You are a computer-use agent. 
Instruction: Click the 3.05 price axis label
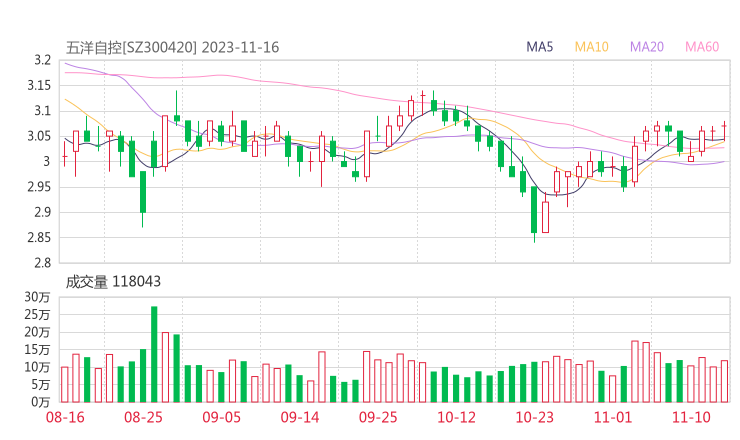click(39, 136)
